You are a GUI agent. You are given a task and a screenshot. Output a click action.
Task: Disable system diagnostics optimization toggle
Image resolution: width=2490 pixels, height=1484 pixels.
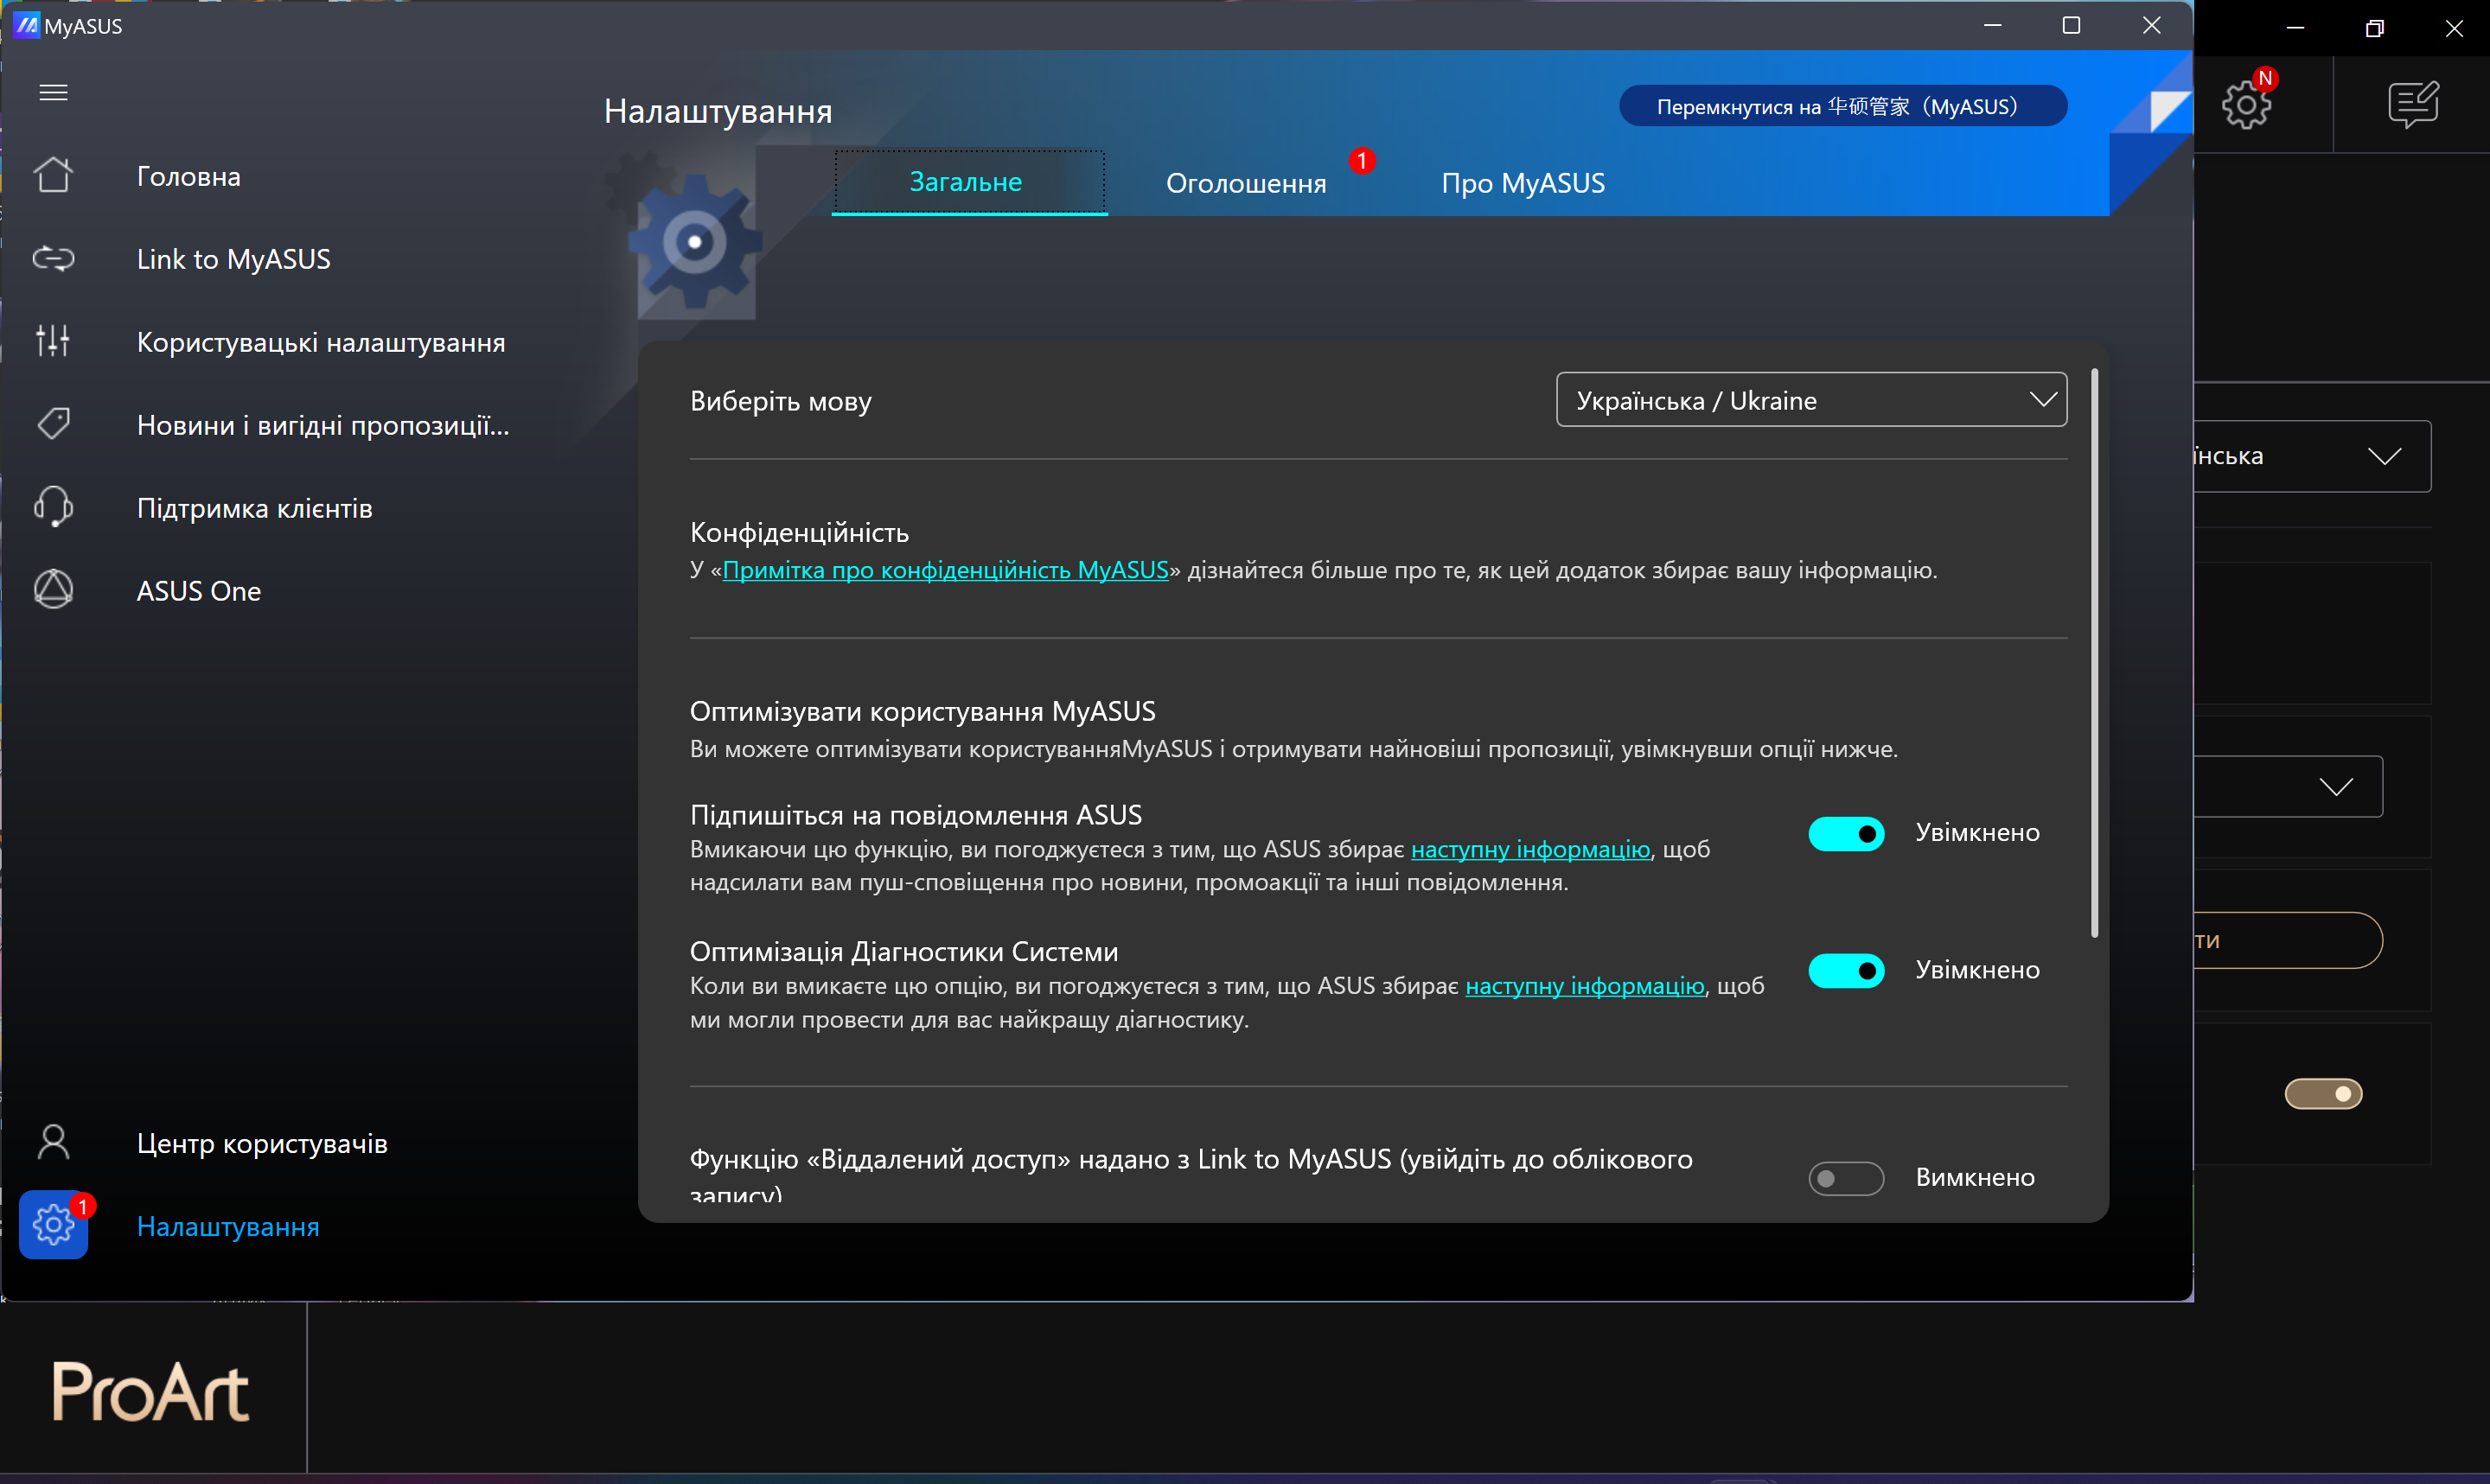pos(1845,970)
